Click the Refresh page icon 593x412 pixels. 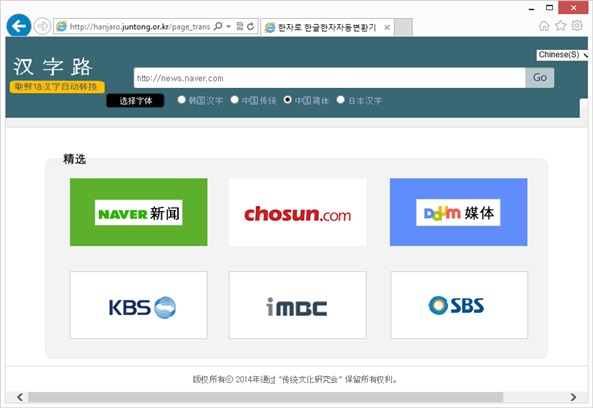click(x=250, y=26)
